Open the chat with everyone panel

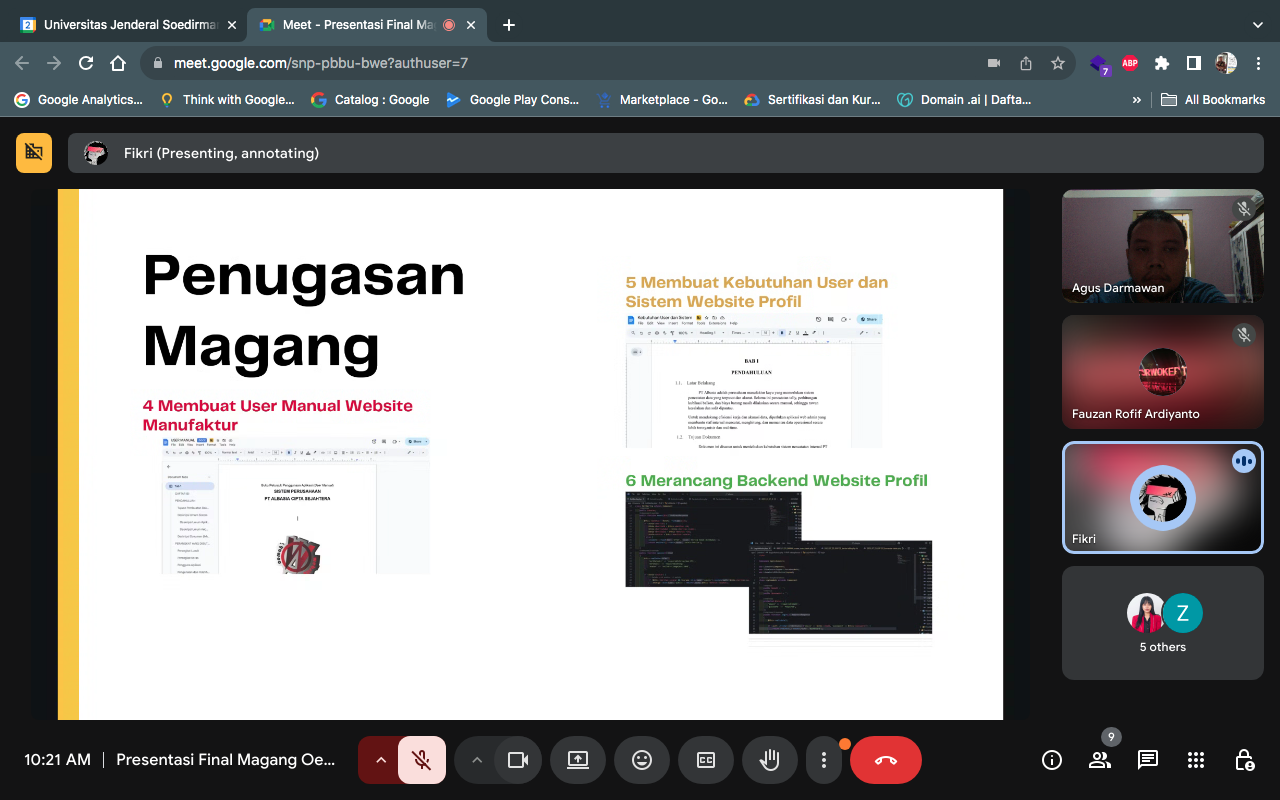pos(1148,760)
